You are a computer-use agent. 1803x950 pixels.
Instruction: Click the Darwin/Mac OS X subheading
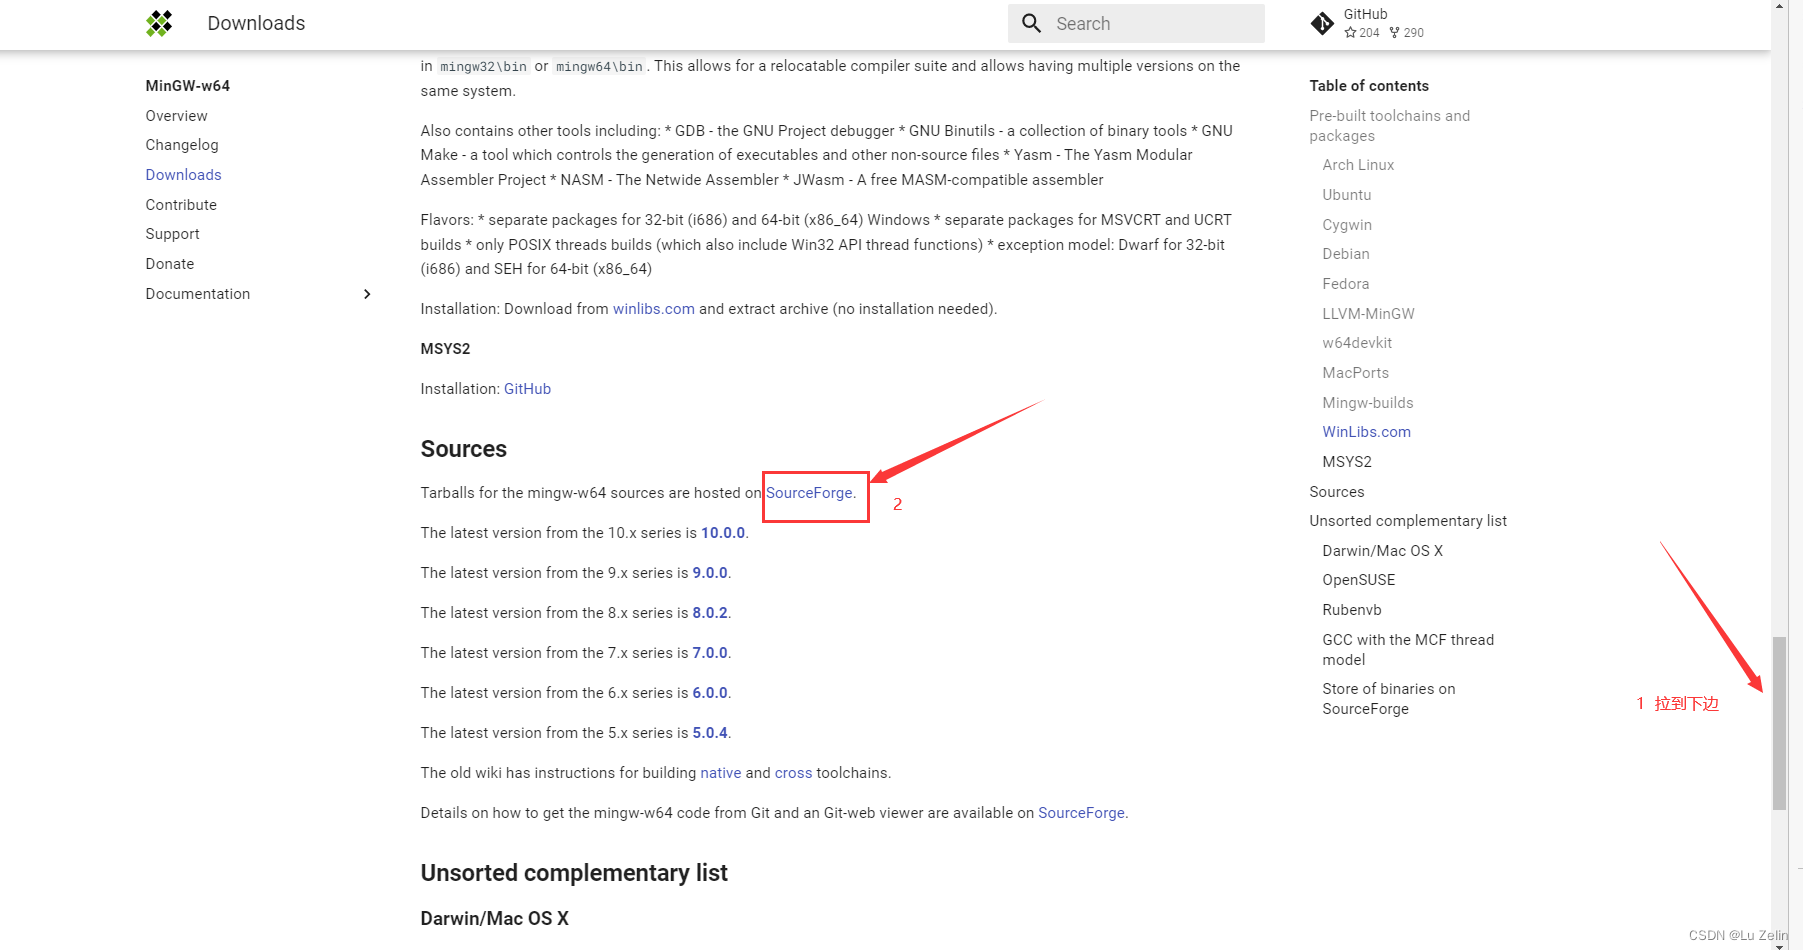coord(495,919)
